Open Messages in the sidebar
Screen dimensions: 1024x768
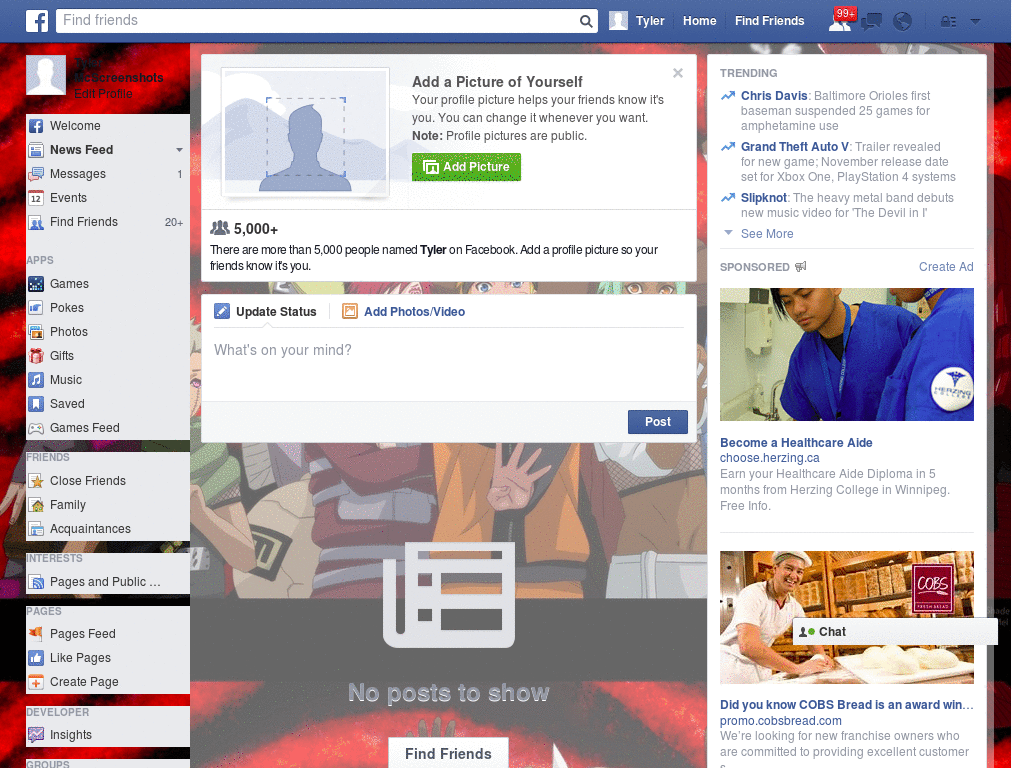[x=108, y=174]
